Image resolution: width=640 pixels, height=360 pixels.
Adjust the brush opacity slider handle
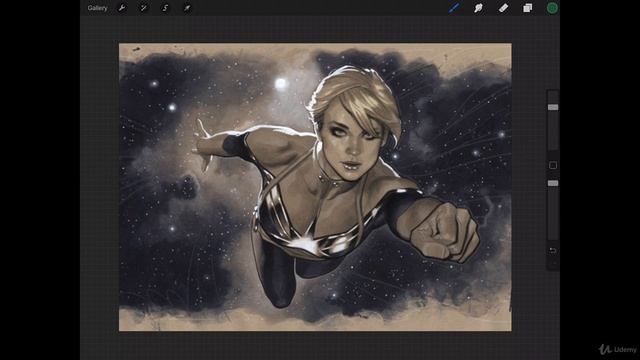pos(553,183)
